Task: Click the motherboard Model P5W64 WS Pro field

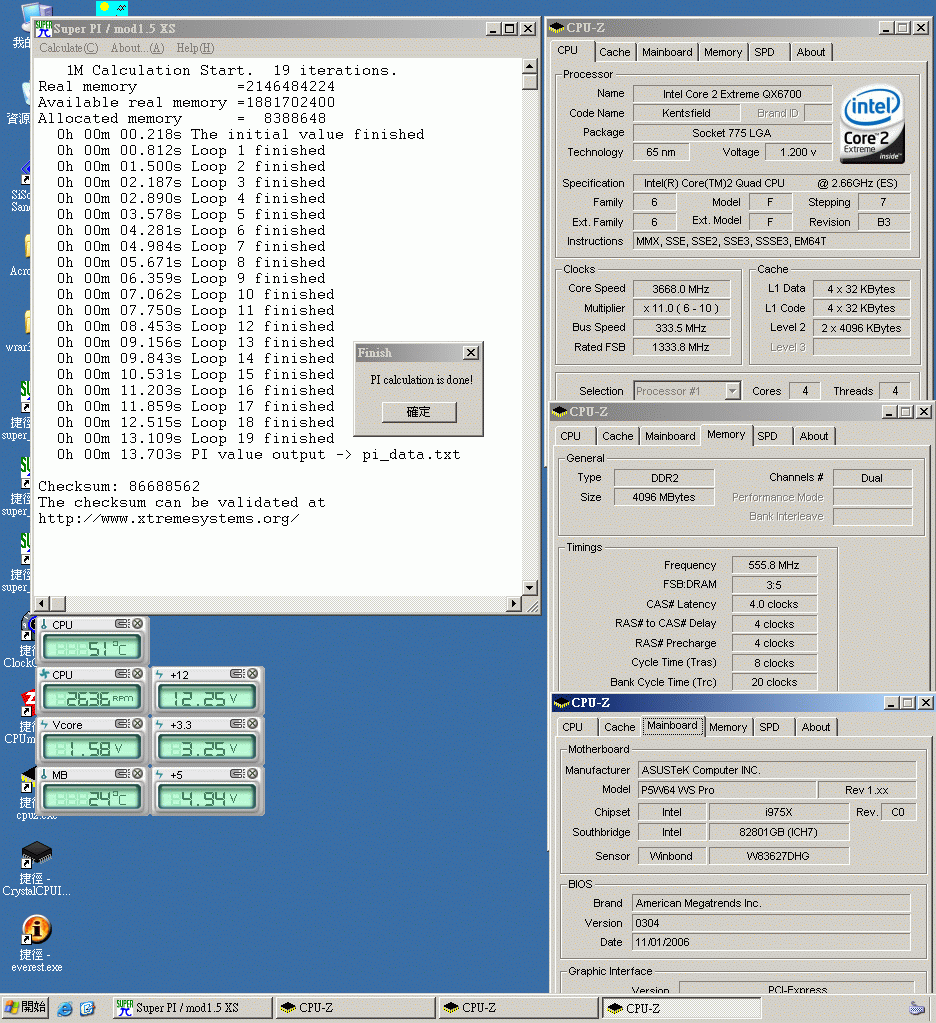Action: 727,789
